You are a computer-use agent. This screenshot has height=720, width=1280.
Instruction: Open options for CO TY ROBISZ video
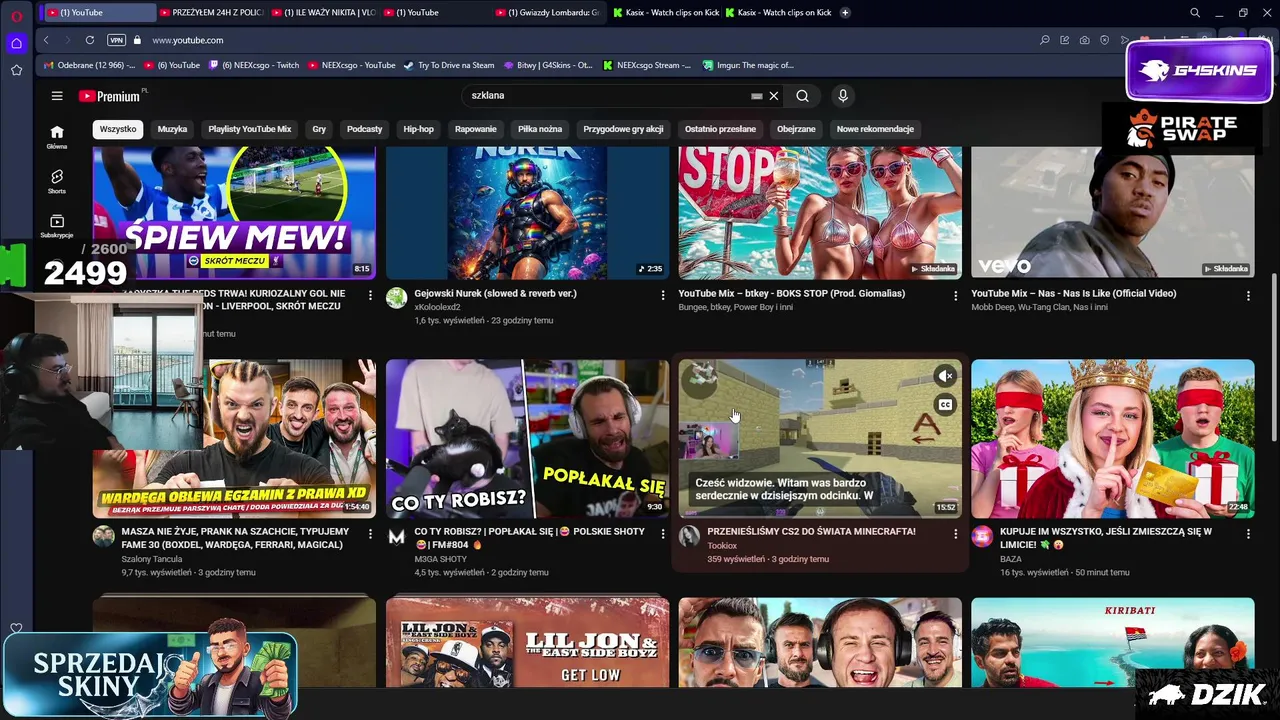coord(662,534)
